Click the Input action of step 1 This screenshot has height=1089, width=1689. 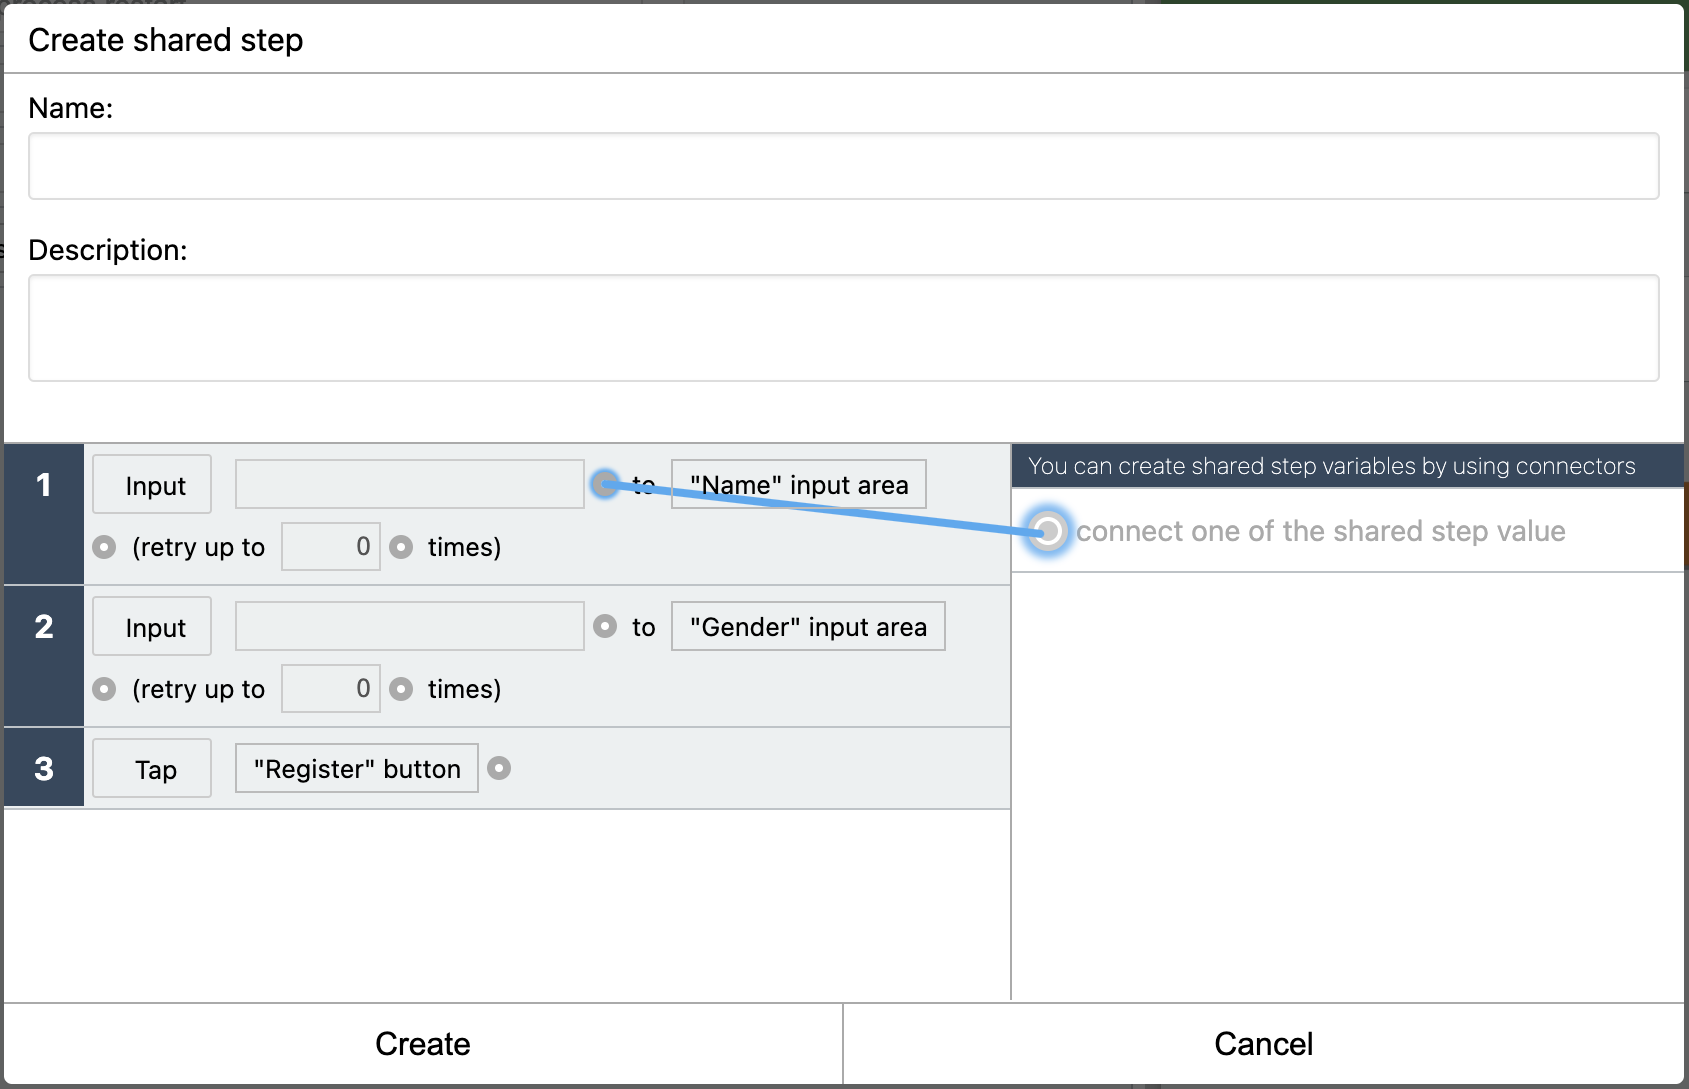(152, 484)
